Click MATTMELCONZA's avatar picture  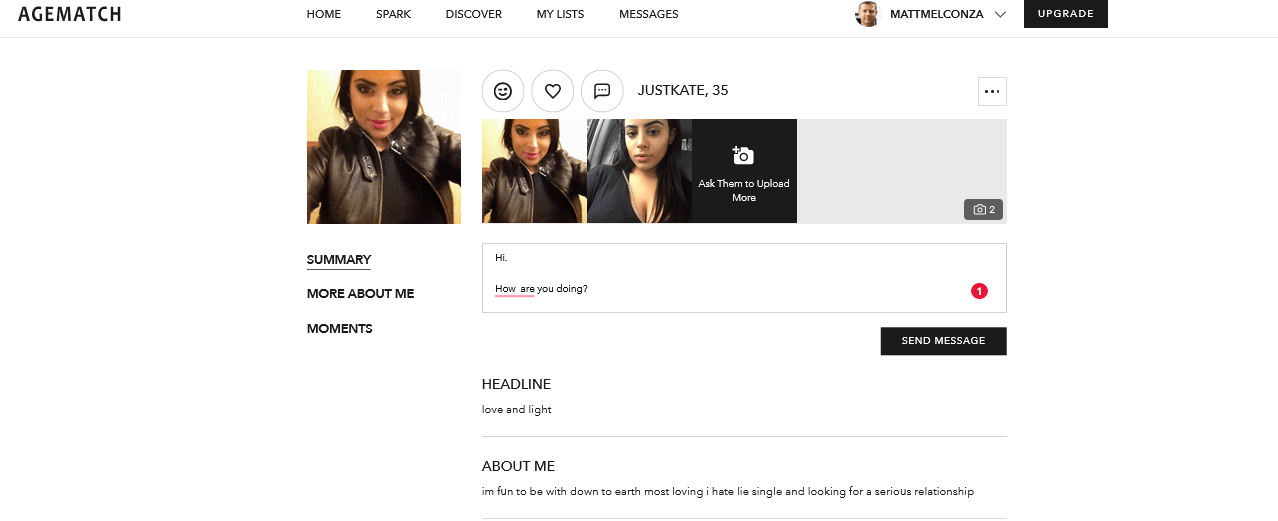click(867, 14)
